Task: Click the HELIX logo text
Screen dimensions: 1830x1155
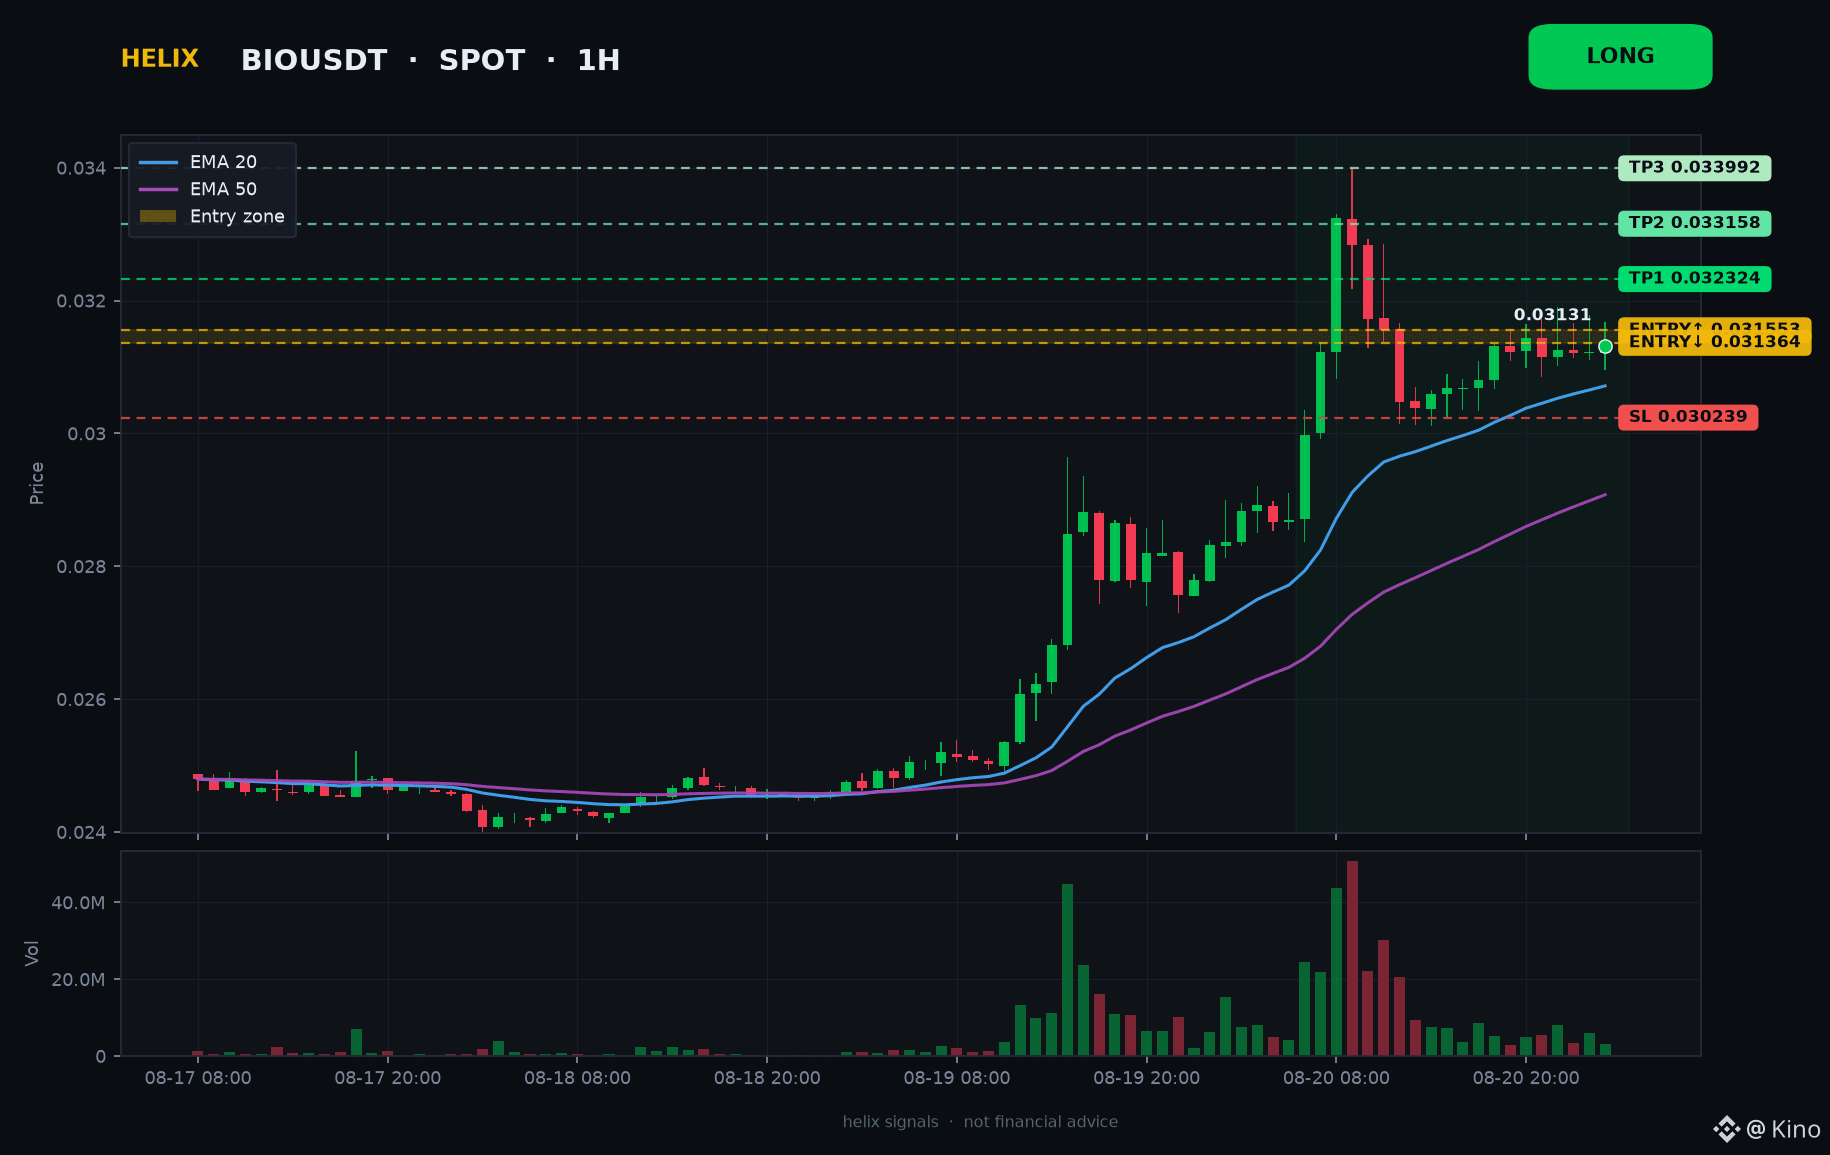Action: 160,59
